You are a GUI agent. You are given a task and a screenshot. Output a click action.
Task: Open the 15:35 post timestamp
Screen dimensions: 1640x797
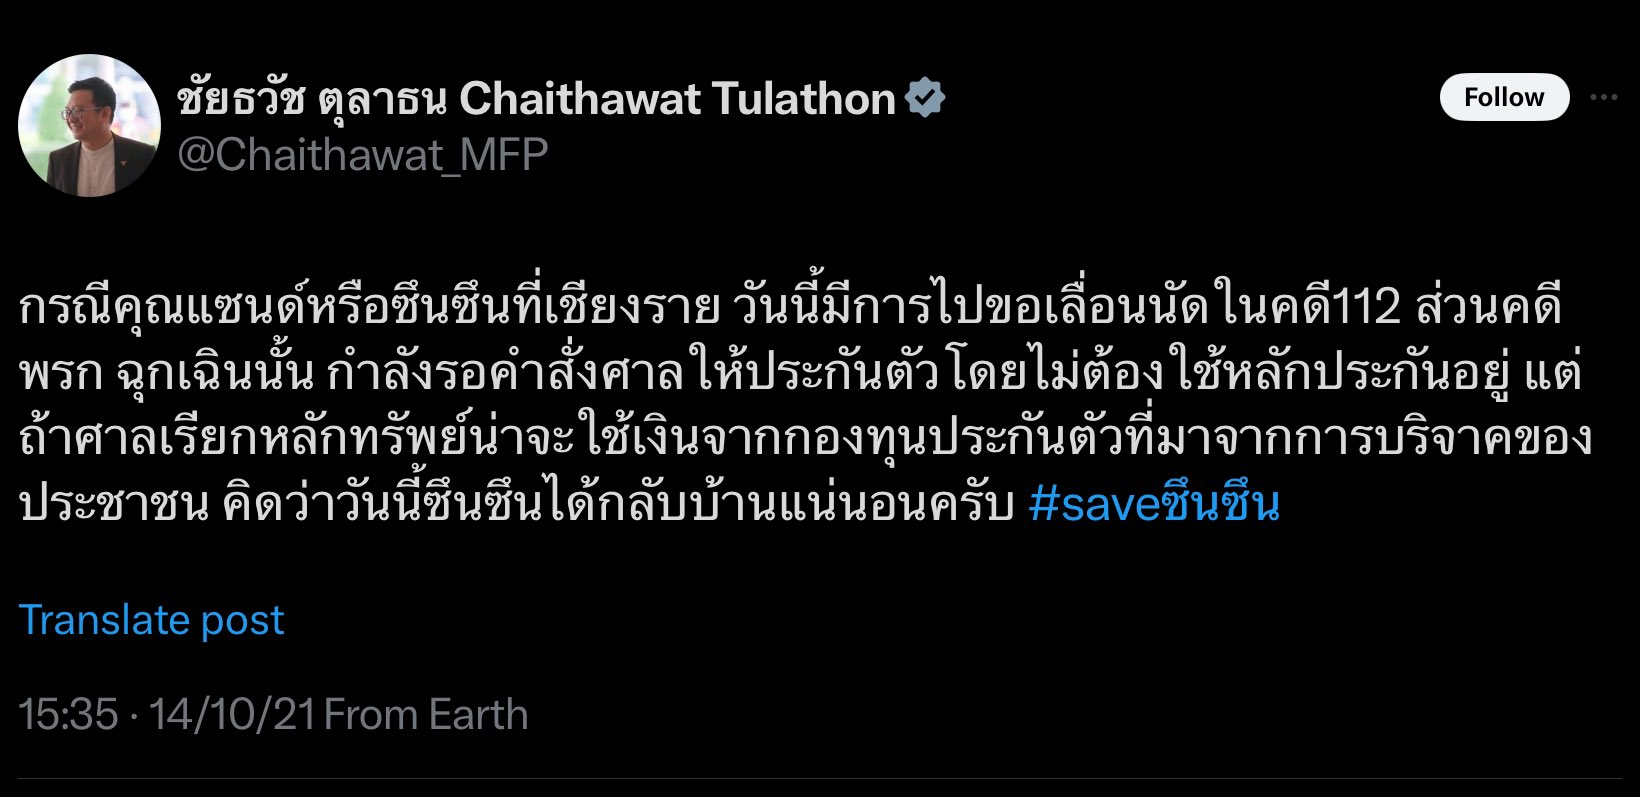pyautogui.click(x=68, y=714)
